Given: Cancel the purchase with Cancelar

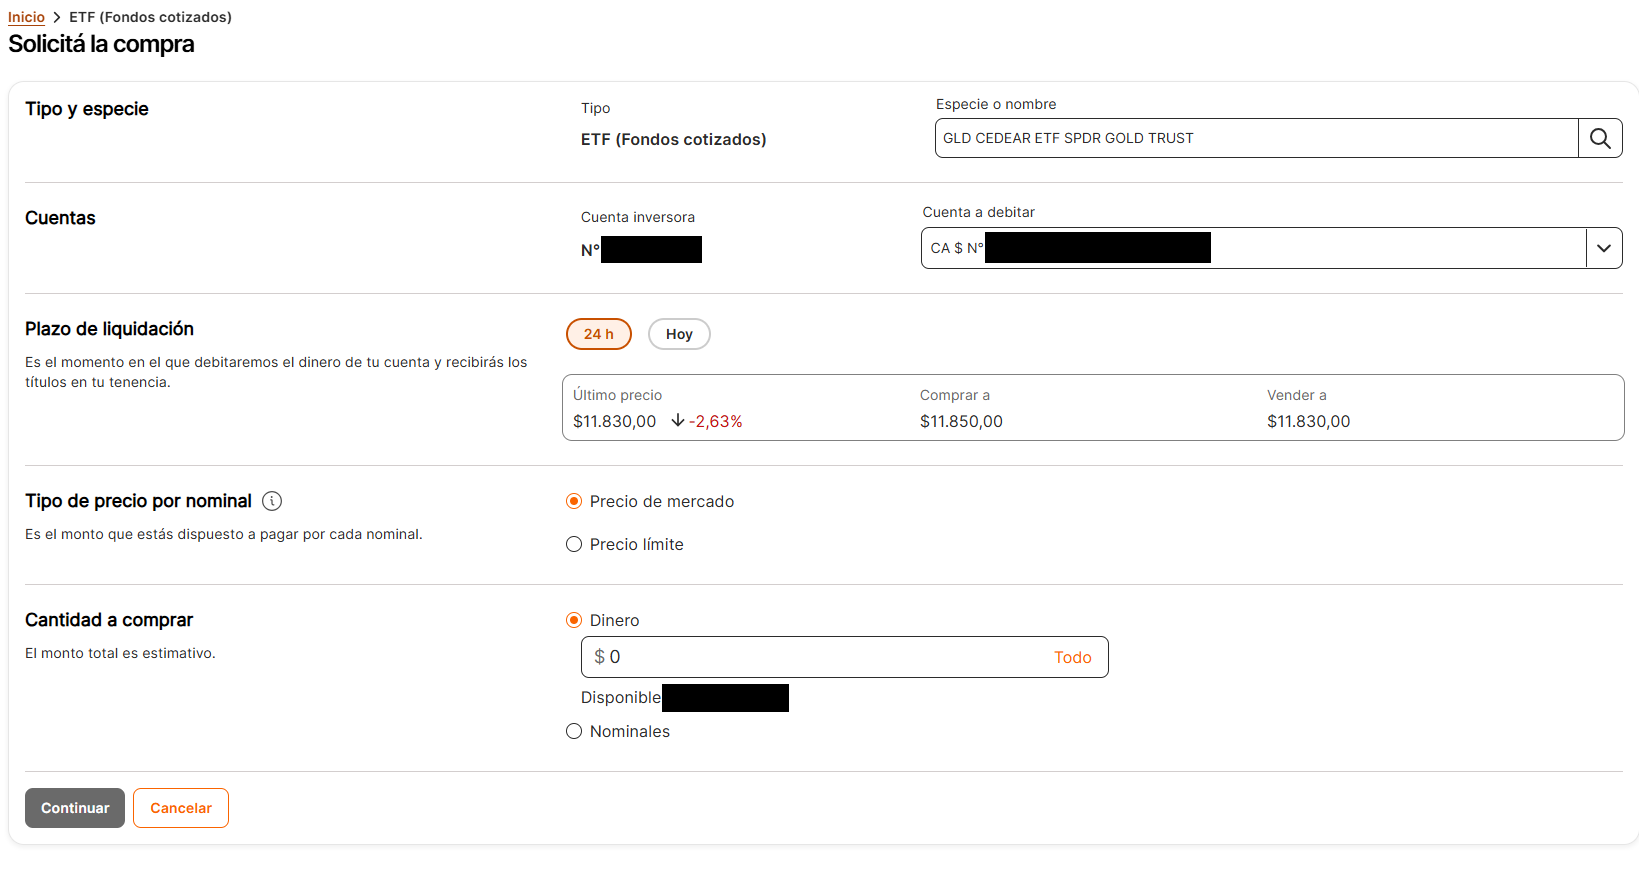Looking at the screenshot, I should tap(181, 808).
